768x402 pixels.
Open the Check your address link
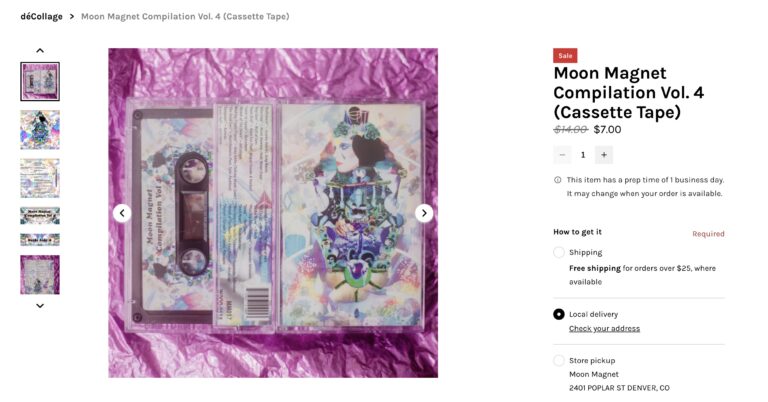604,329
